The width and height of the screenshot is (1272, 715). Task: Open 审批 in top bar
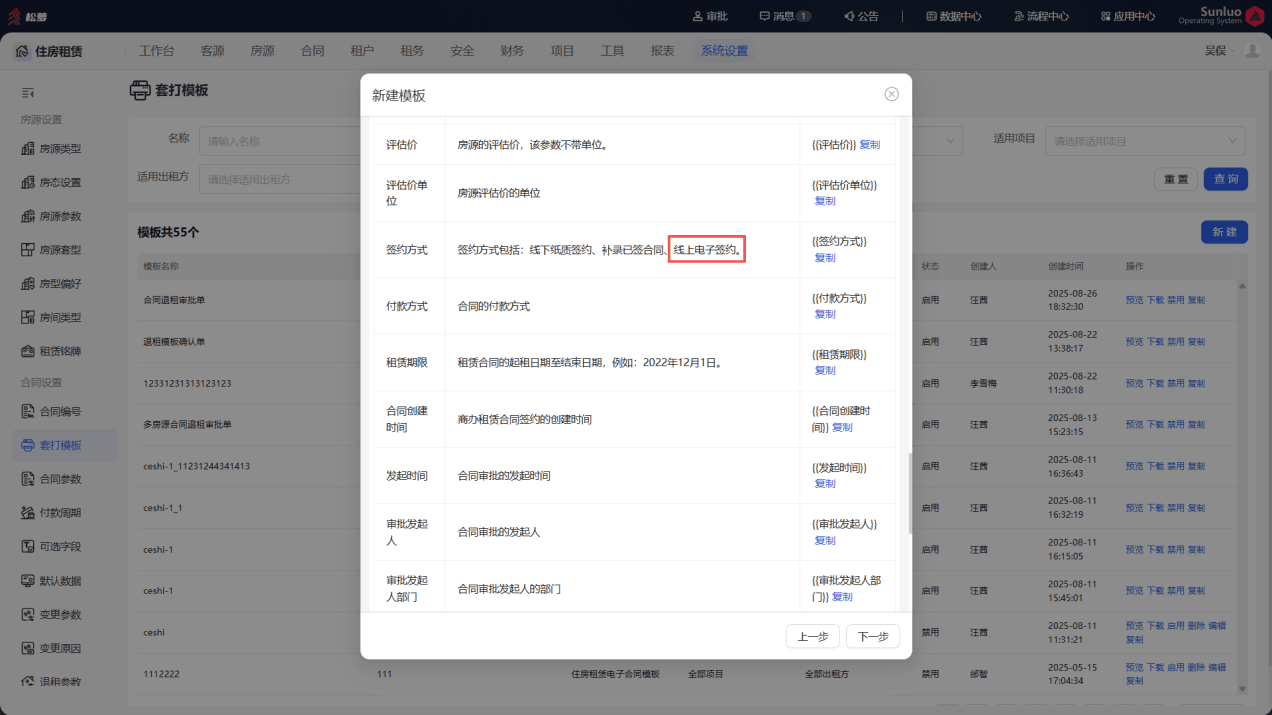[x=710, y=16]
